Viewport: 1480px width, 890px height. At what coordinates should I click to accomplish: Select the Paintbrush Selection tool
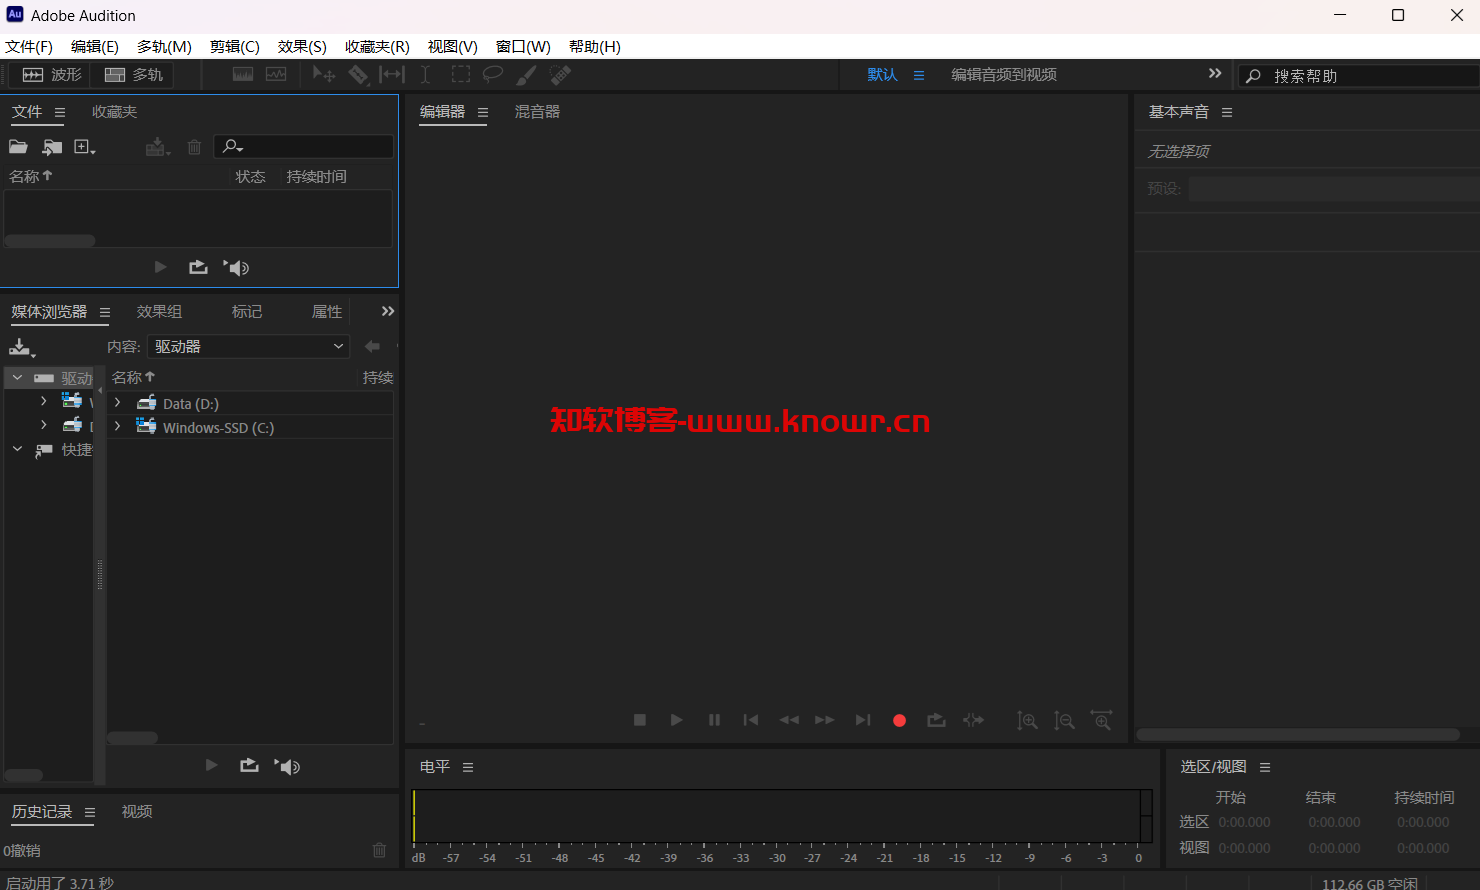[527, 75]
